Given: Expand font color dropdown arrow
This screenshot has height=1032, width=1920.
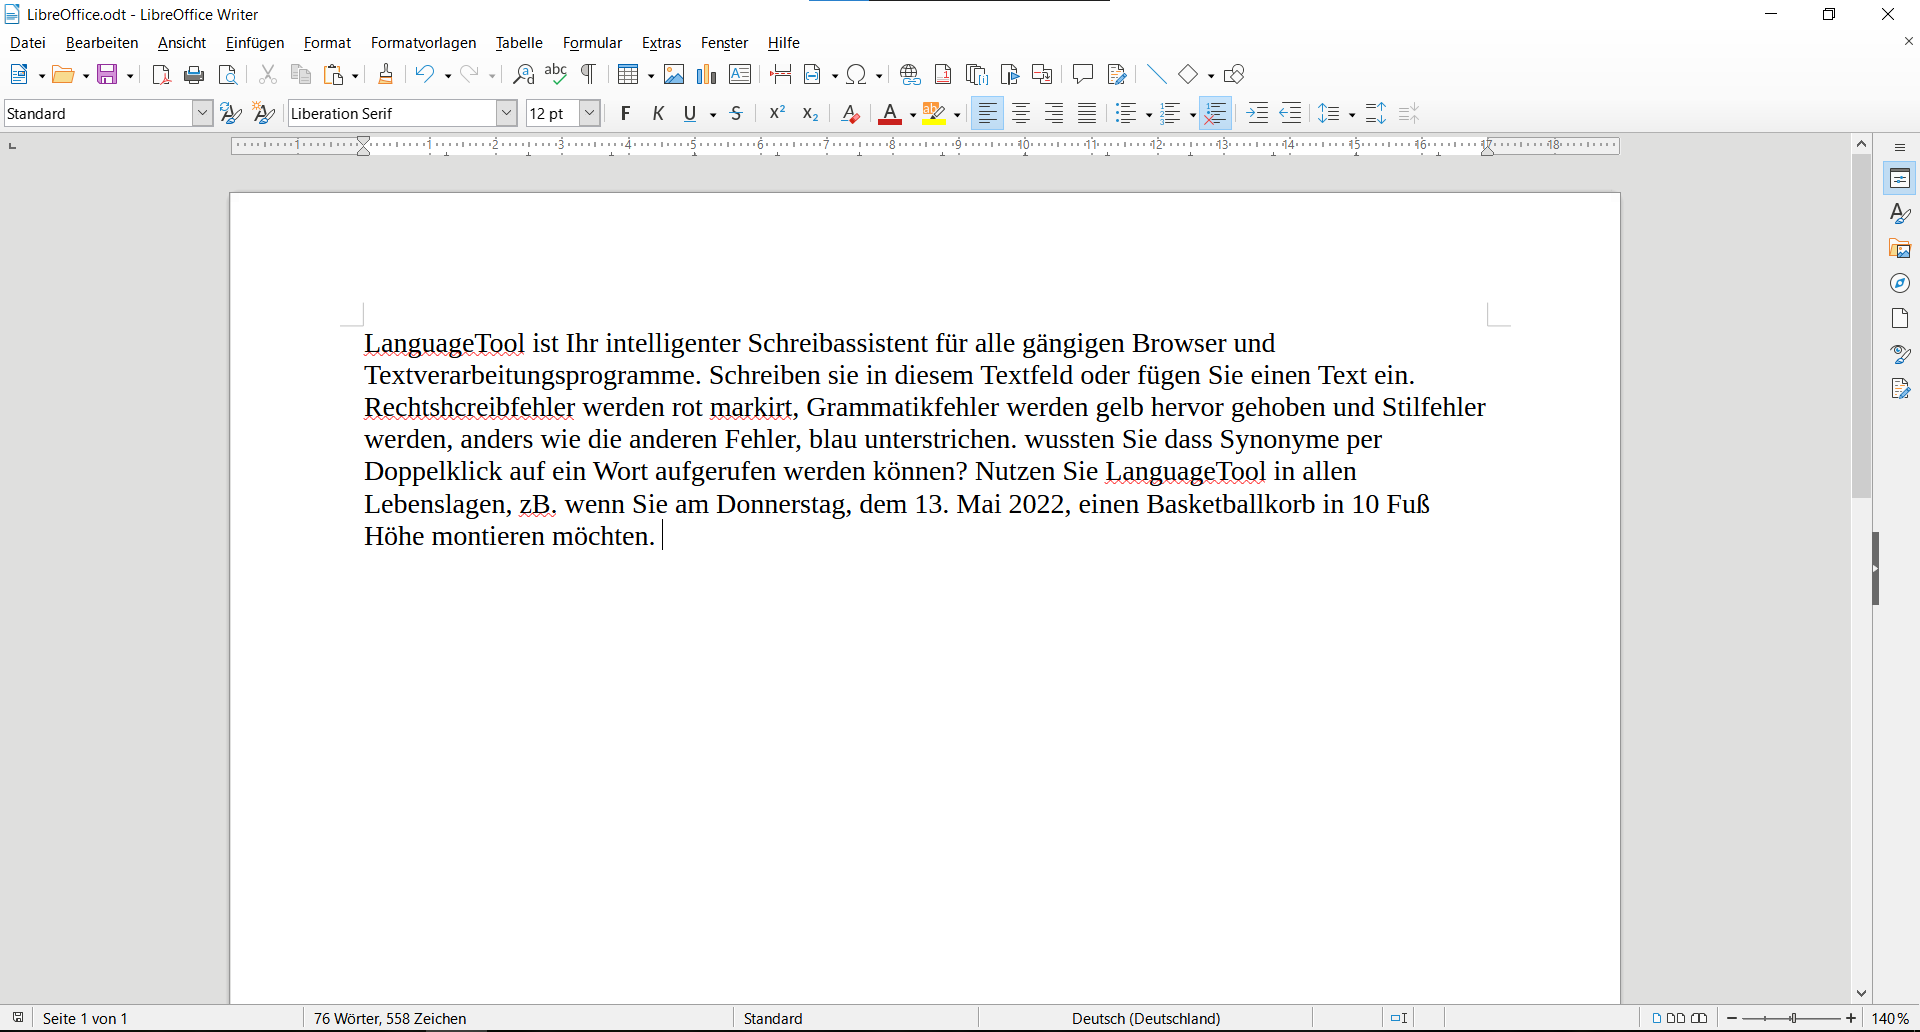Looking at the screenshot, I should point(913,115).
